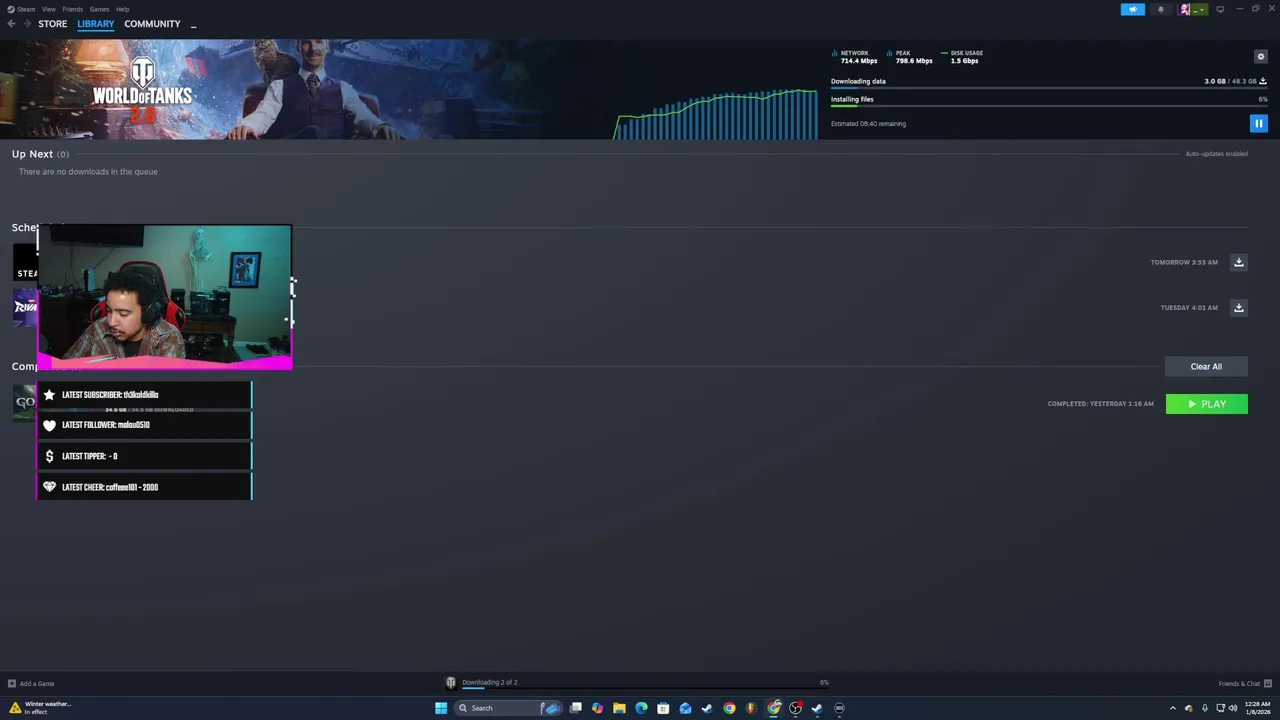1280x720 pixels.
Task: Click the green PLAY button
Action: [x=1206, y=404]
